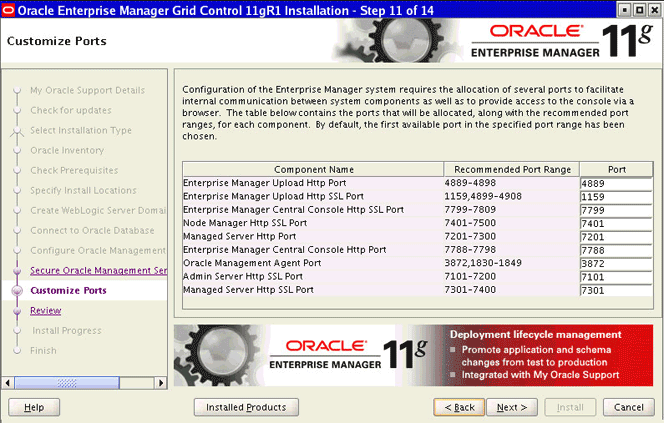Edit Node Manager Http SSL Port field 7401

pos(616,224)
